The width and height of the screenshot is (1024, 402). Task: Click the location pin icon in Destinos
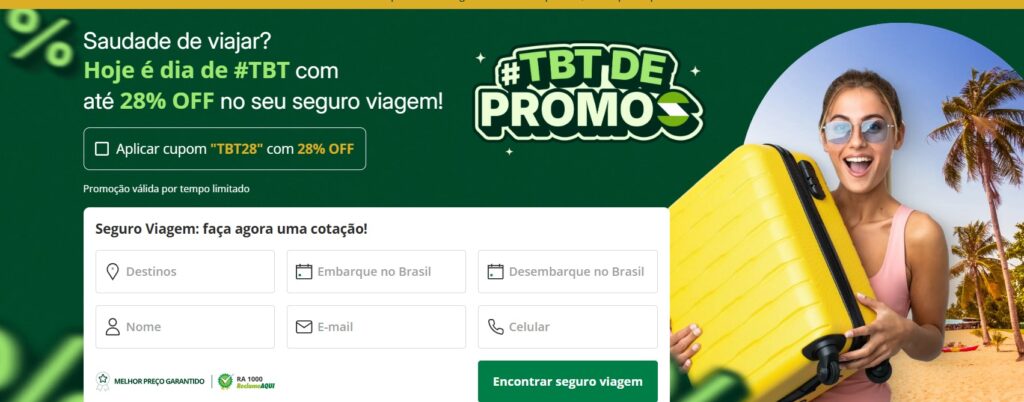[x=112, y=271]
